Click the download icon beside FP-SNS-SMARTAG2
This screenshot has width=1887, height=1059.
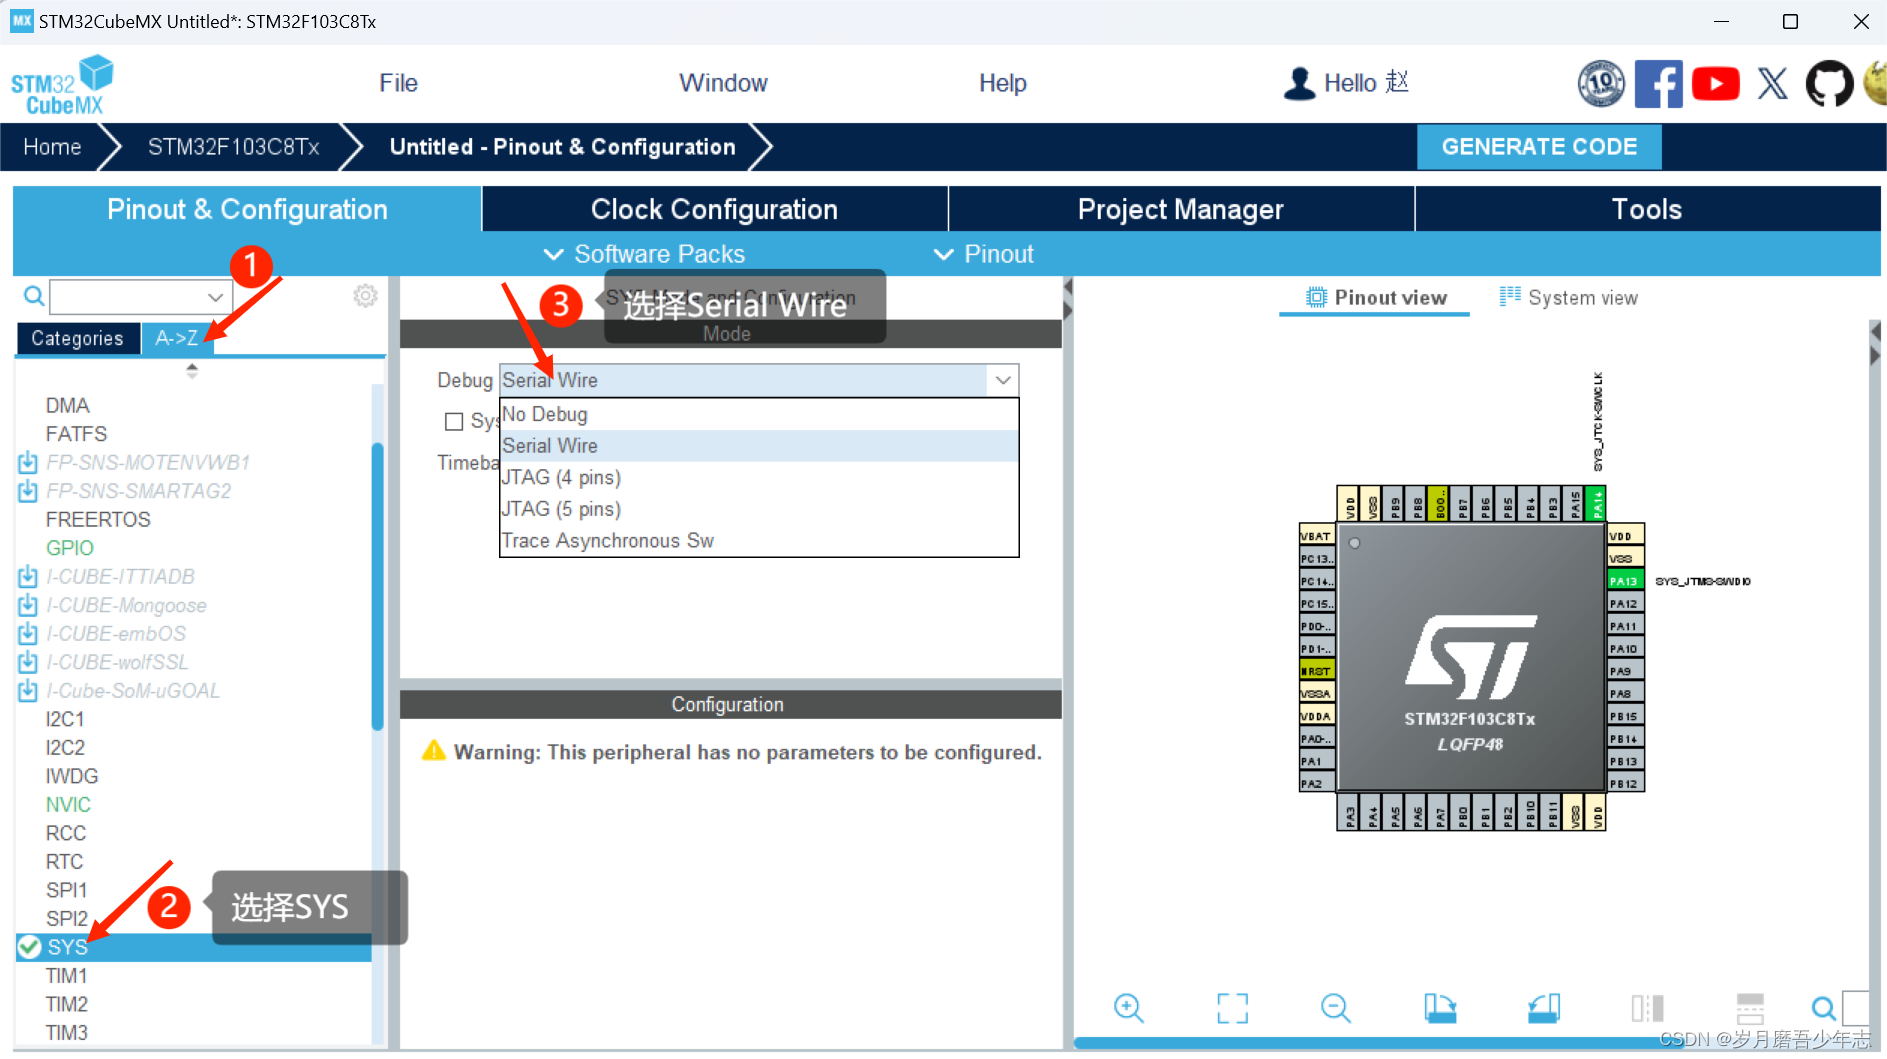point(28,491)
